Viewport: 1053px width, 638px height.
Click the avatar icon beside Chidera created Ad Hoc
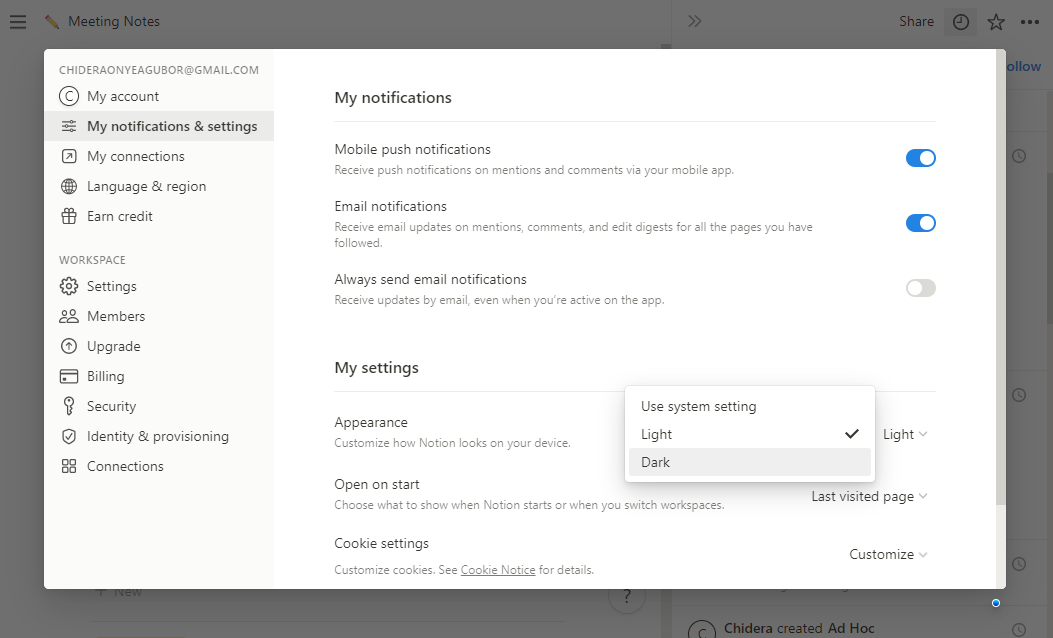[702, 630]
